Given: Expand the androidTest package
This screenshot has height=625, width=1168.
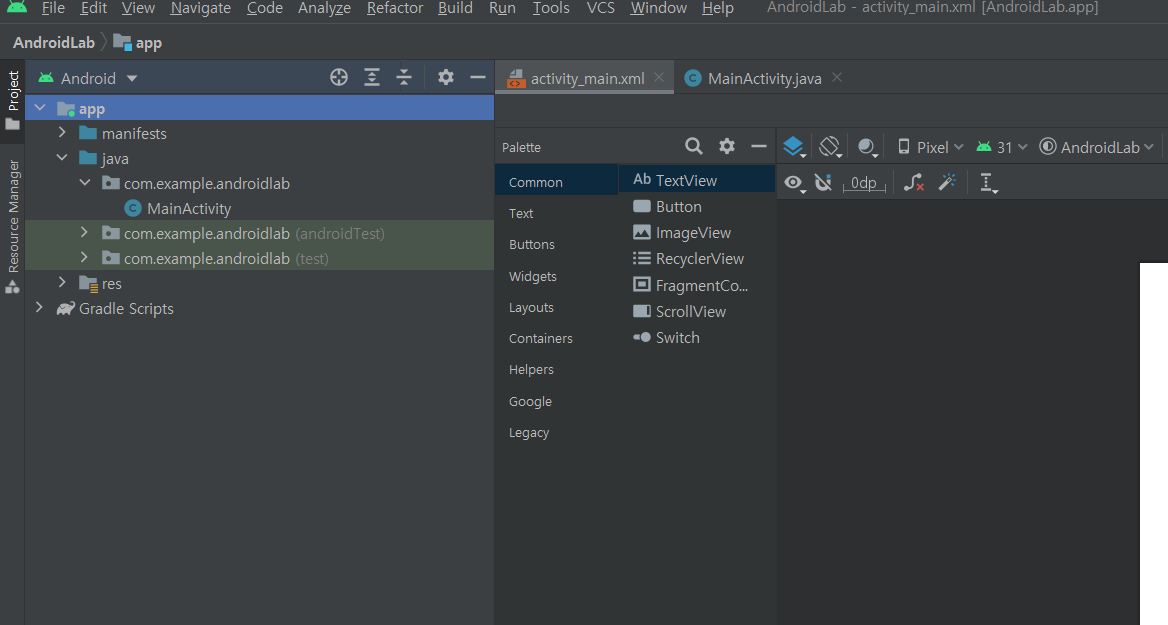Looking at the screenshot, I should click(x=84, y=233).
